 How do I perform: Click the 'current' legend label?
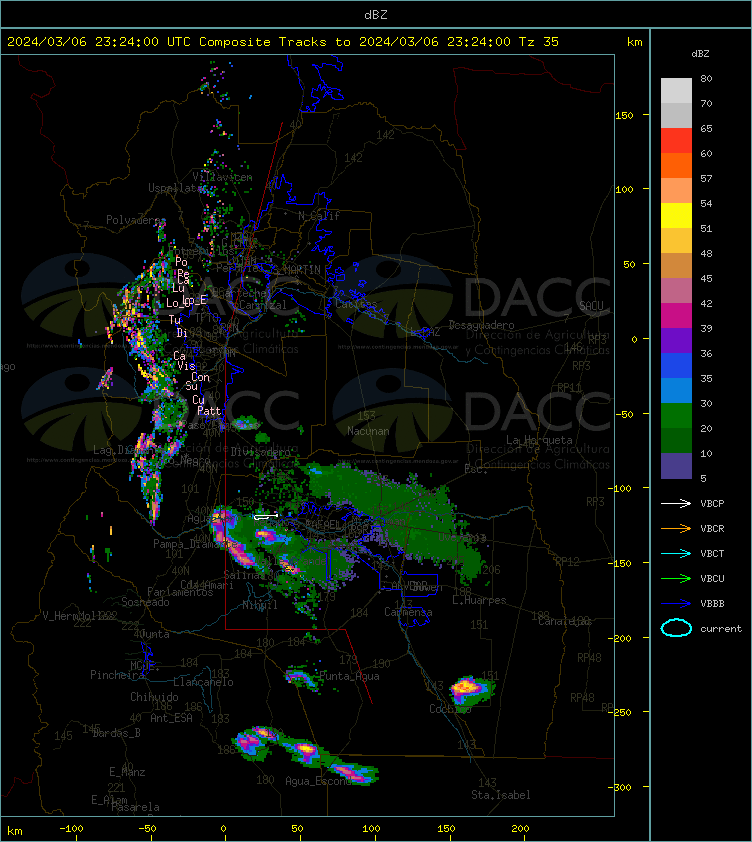pyautogui.click(x=721, y=628)
